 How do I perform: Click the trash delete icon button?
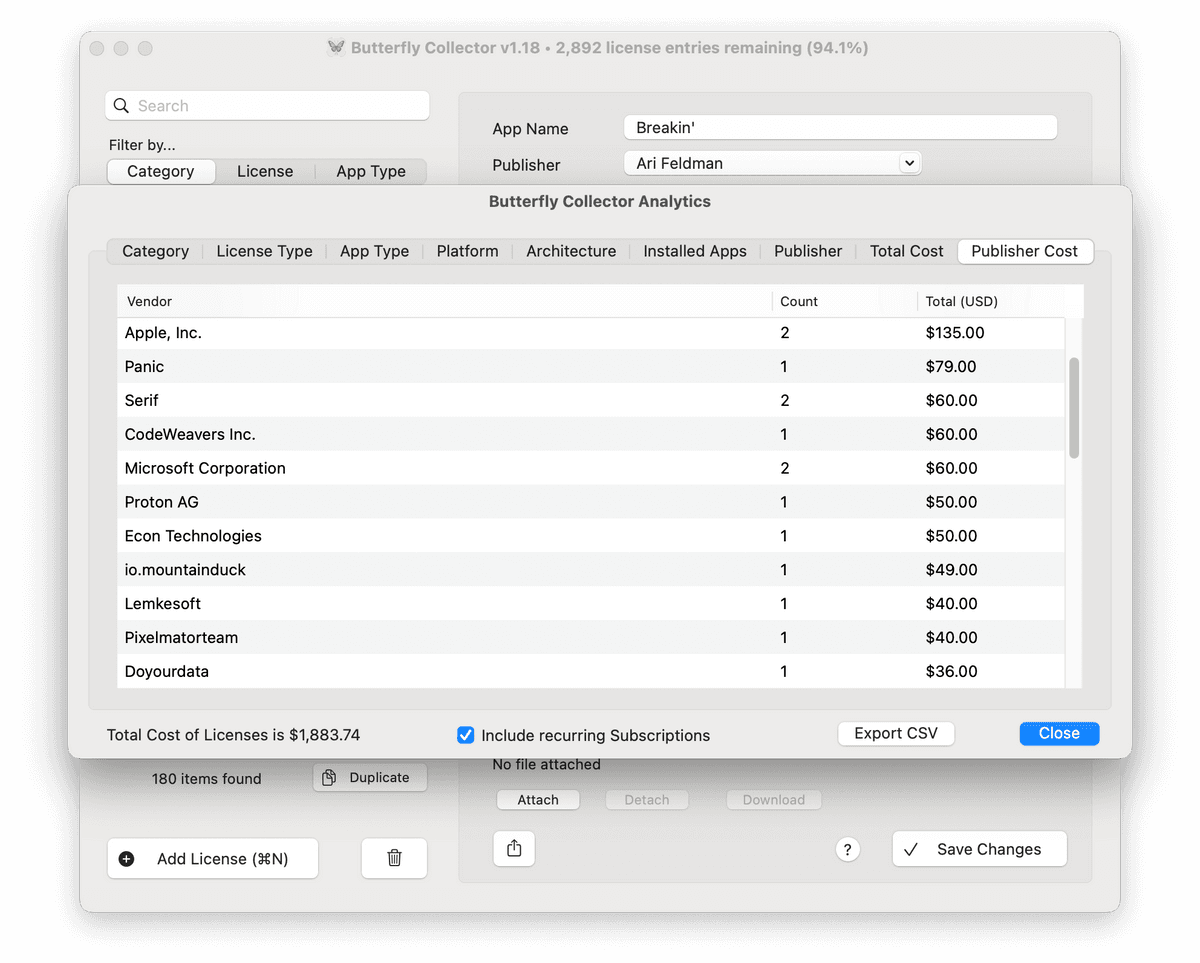pos(394,858)
